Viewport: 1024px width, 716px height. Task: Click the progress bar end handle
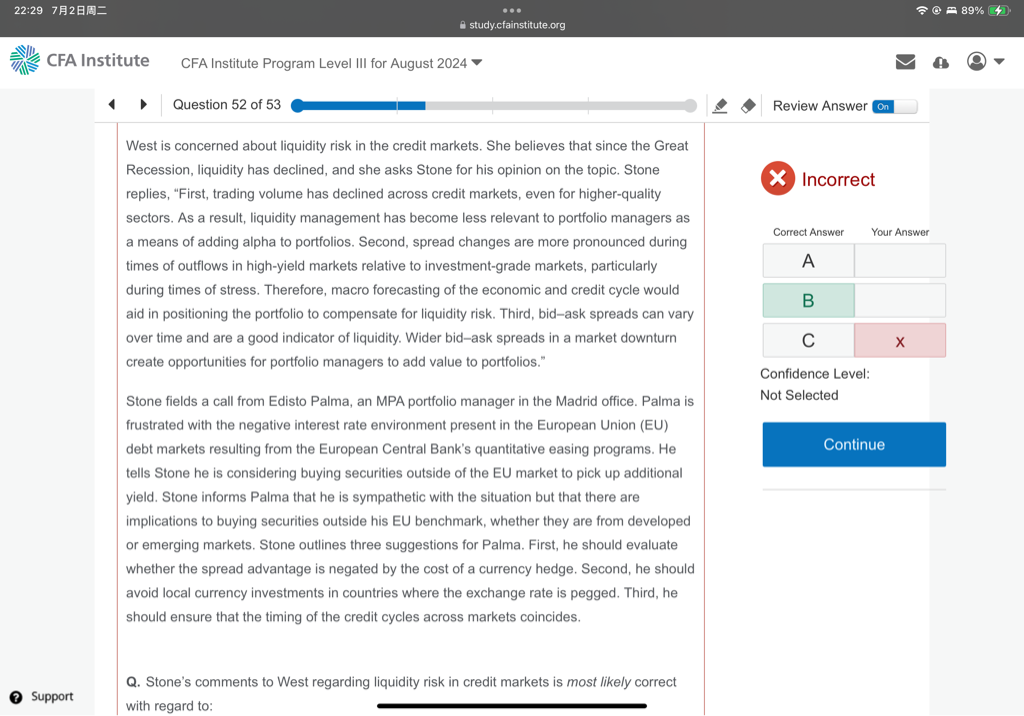690,106
